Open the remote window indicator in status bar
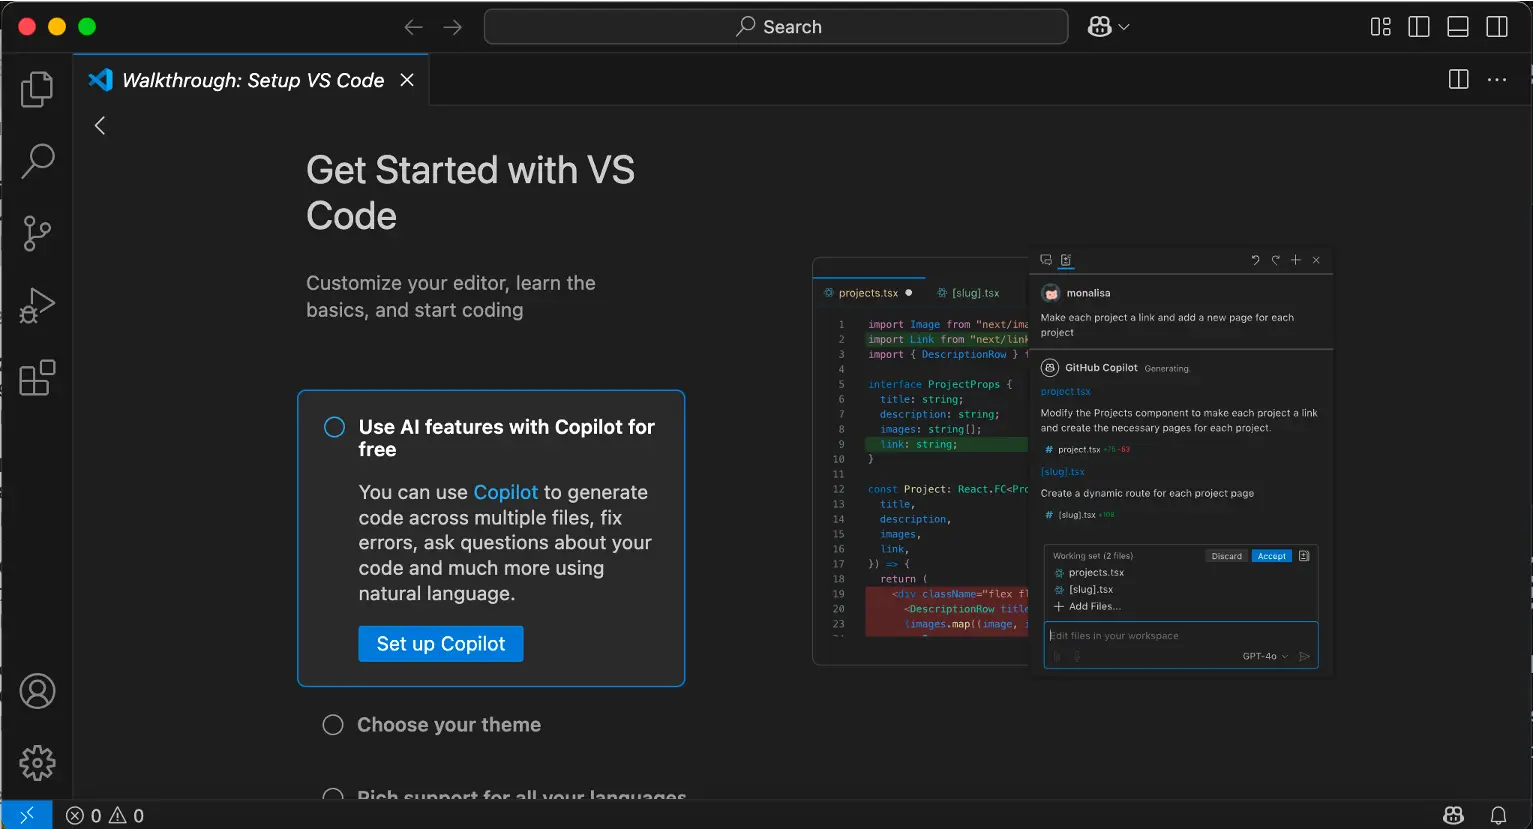Image resolution: width=1534 pixels, height=830 pixels. (27, 815)
